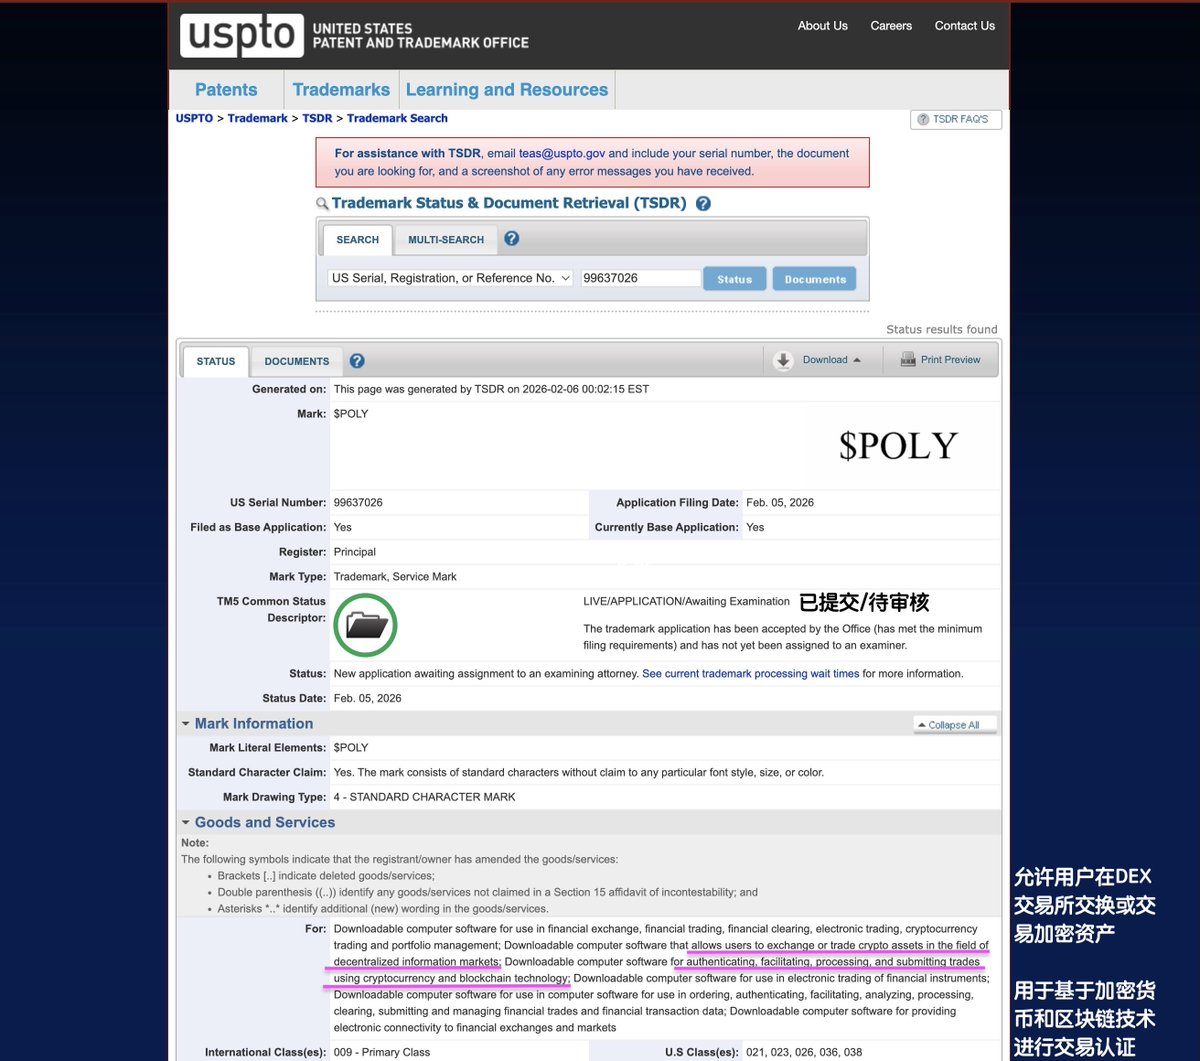Click USPTO breadcrumb link
This screenshot has width=1200, height=1061.
point(194,118)
